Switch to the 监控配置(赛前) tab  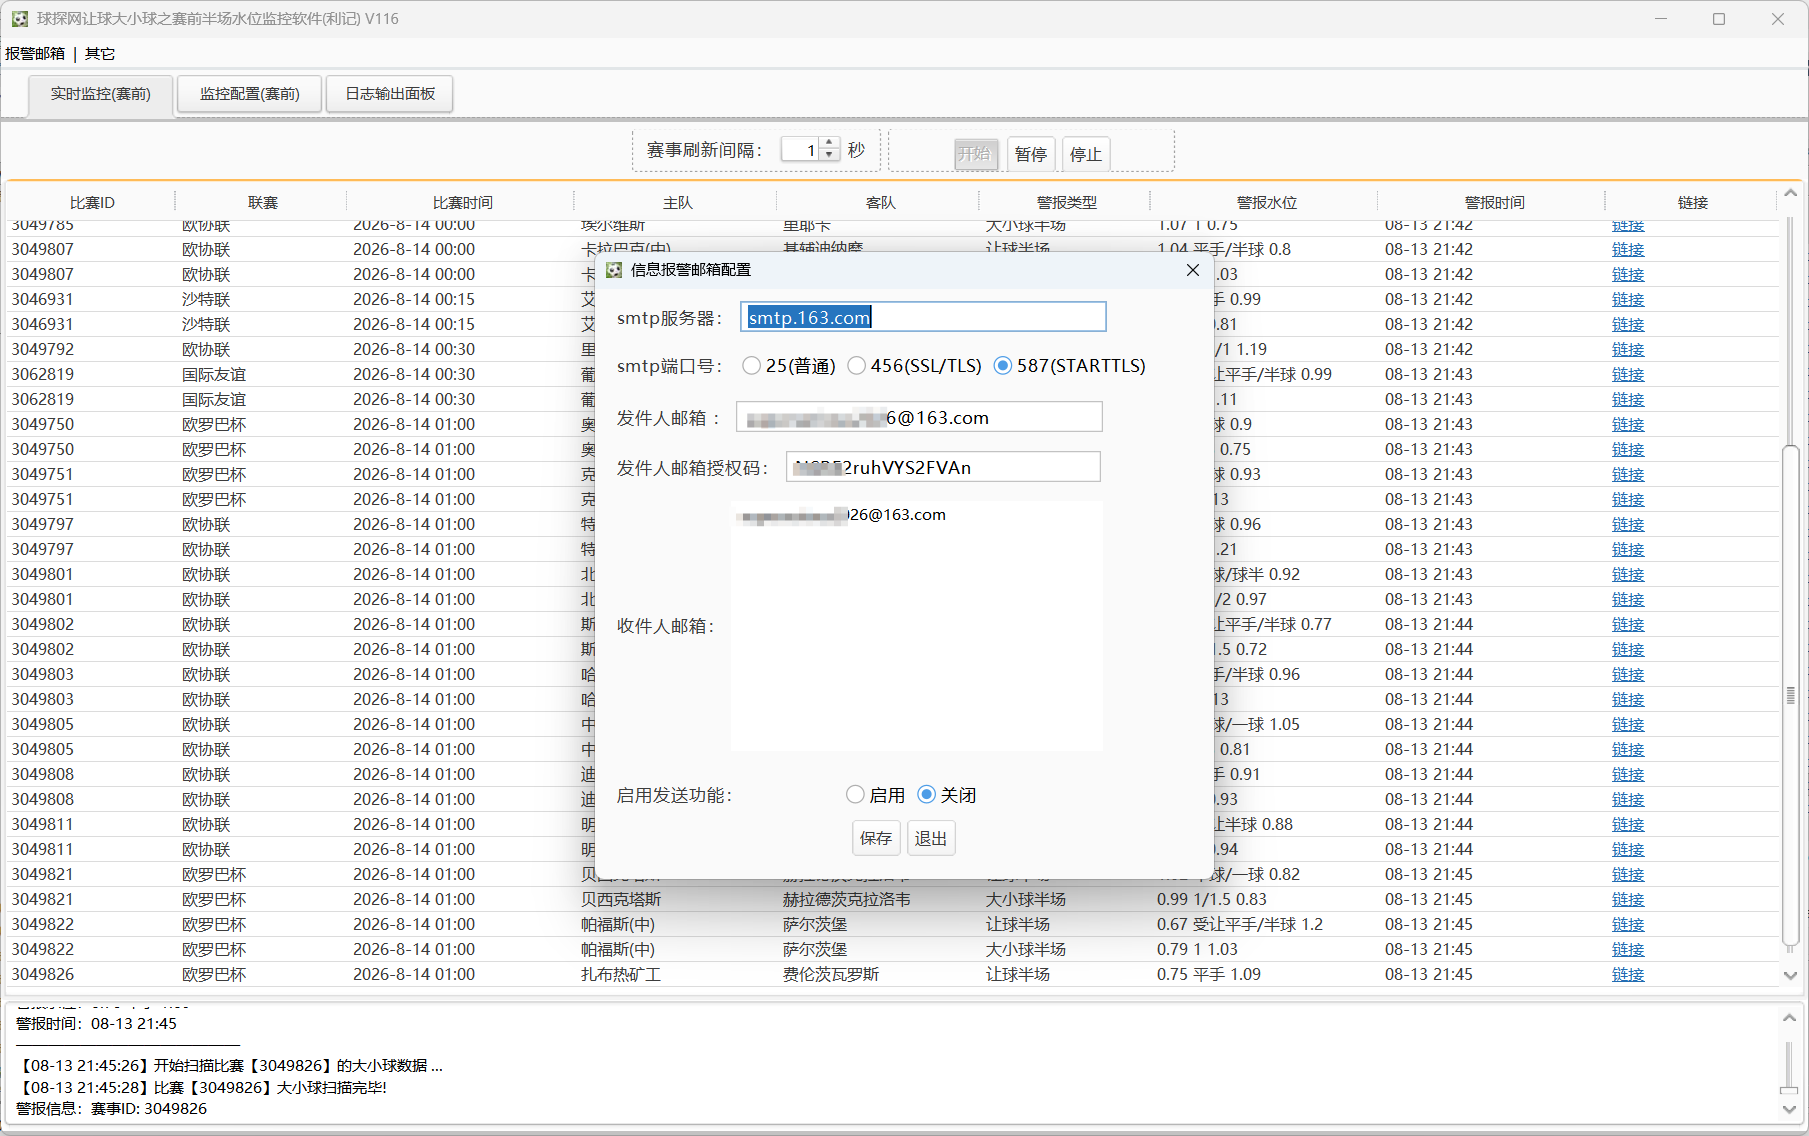point(250,94)
